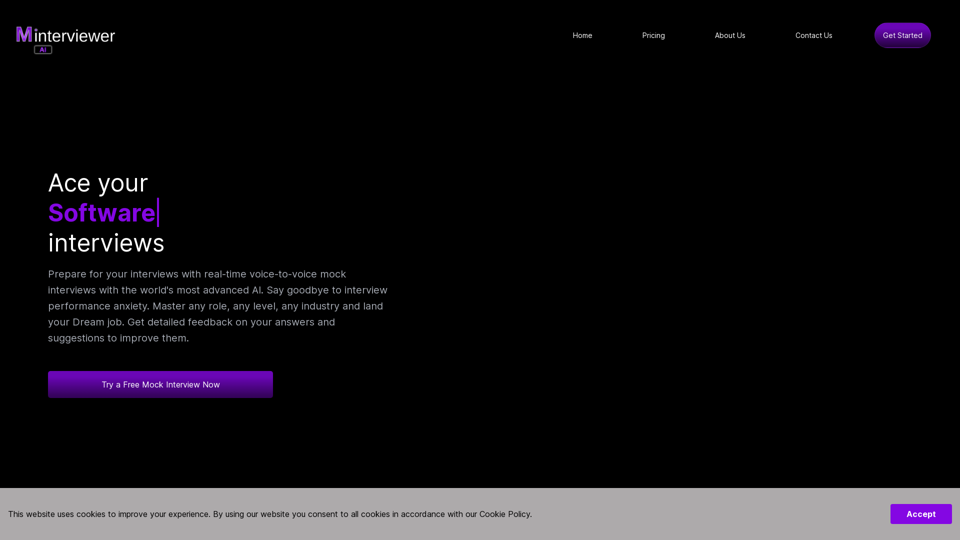
Task: Click the 'Ace your' heading line
Action: [98, 183]
